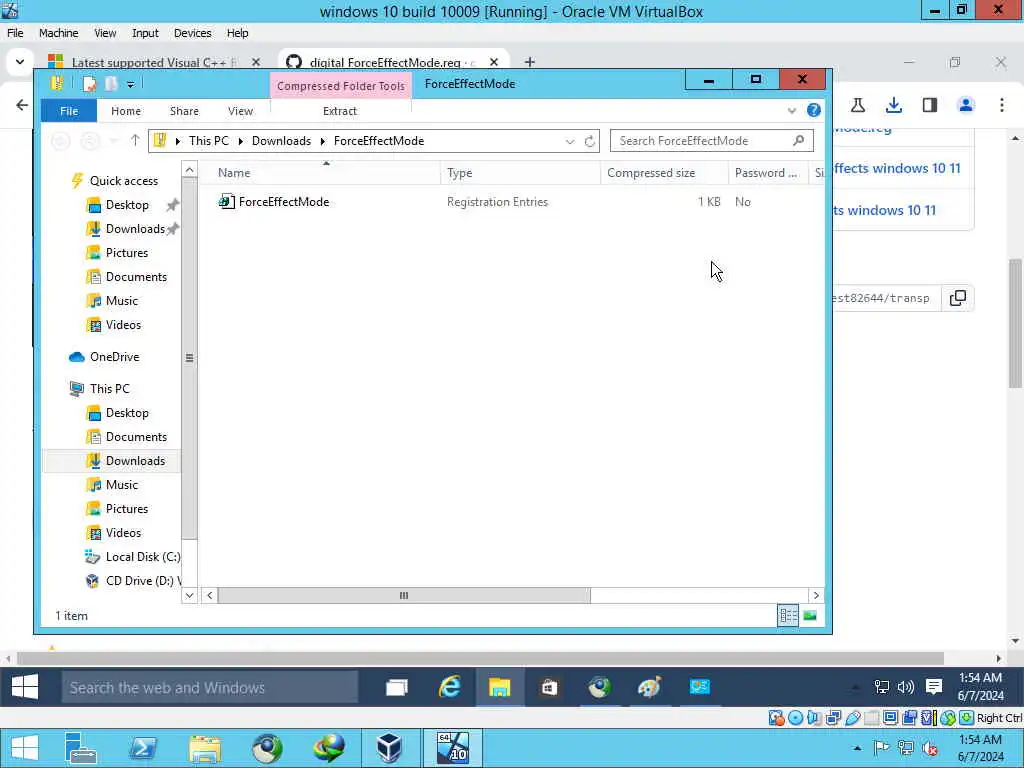This screenshot has height=768, width=1024.
Task: Expand the Downloads breadcrumb arrow
Action: coord(322,141)
